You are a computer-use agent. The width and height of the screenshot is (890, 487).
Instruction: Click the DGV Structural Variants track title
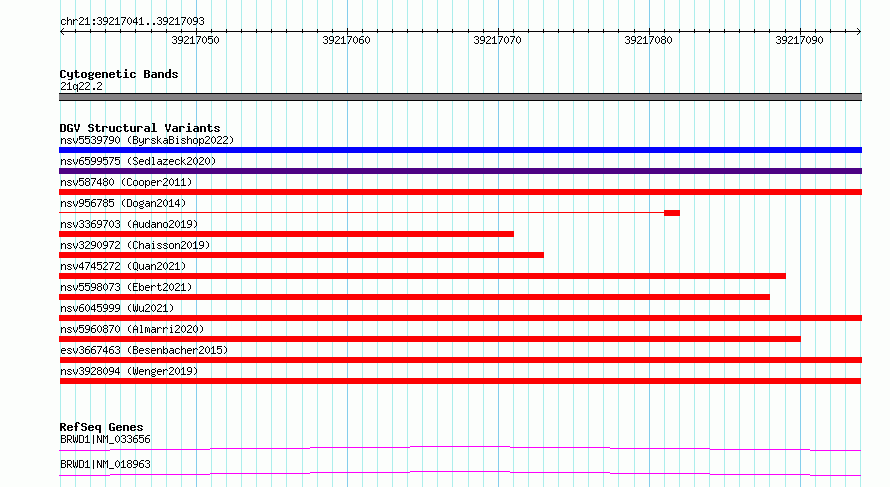pos(140,128)
